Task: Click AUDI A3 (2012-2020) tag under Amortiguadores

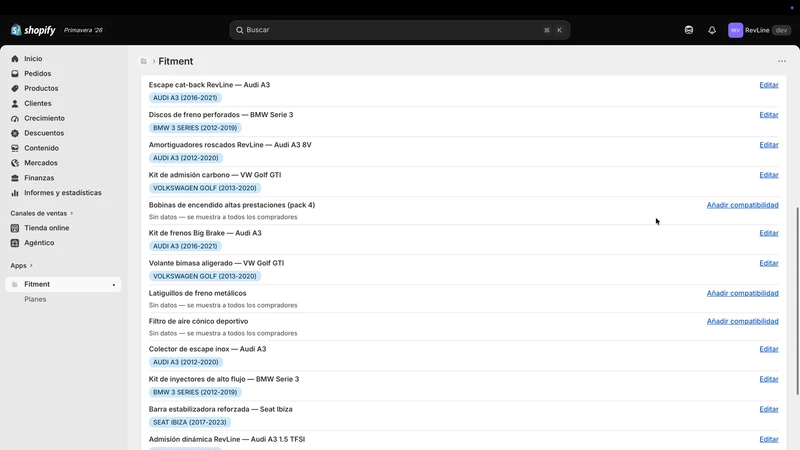Action: coord(186,158)
